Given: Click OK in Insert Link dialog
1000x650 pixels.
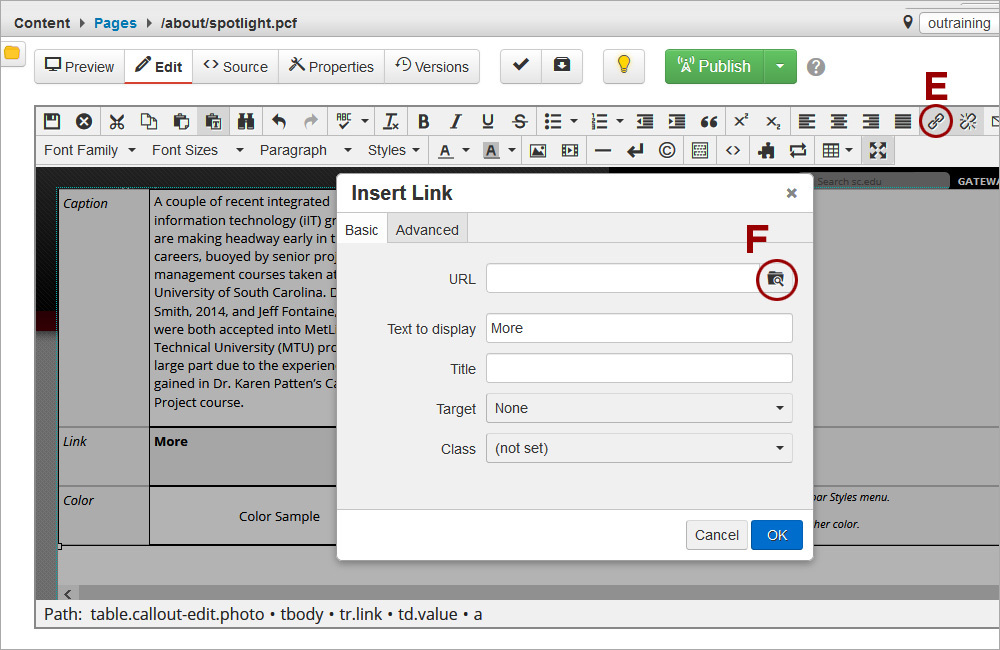Looking at the screenshot, I should pos(777,535).
